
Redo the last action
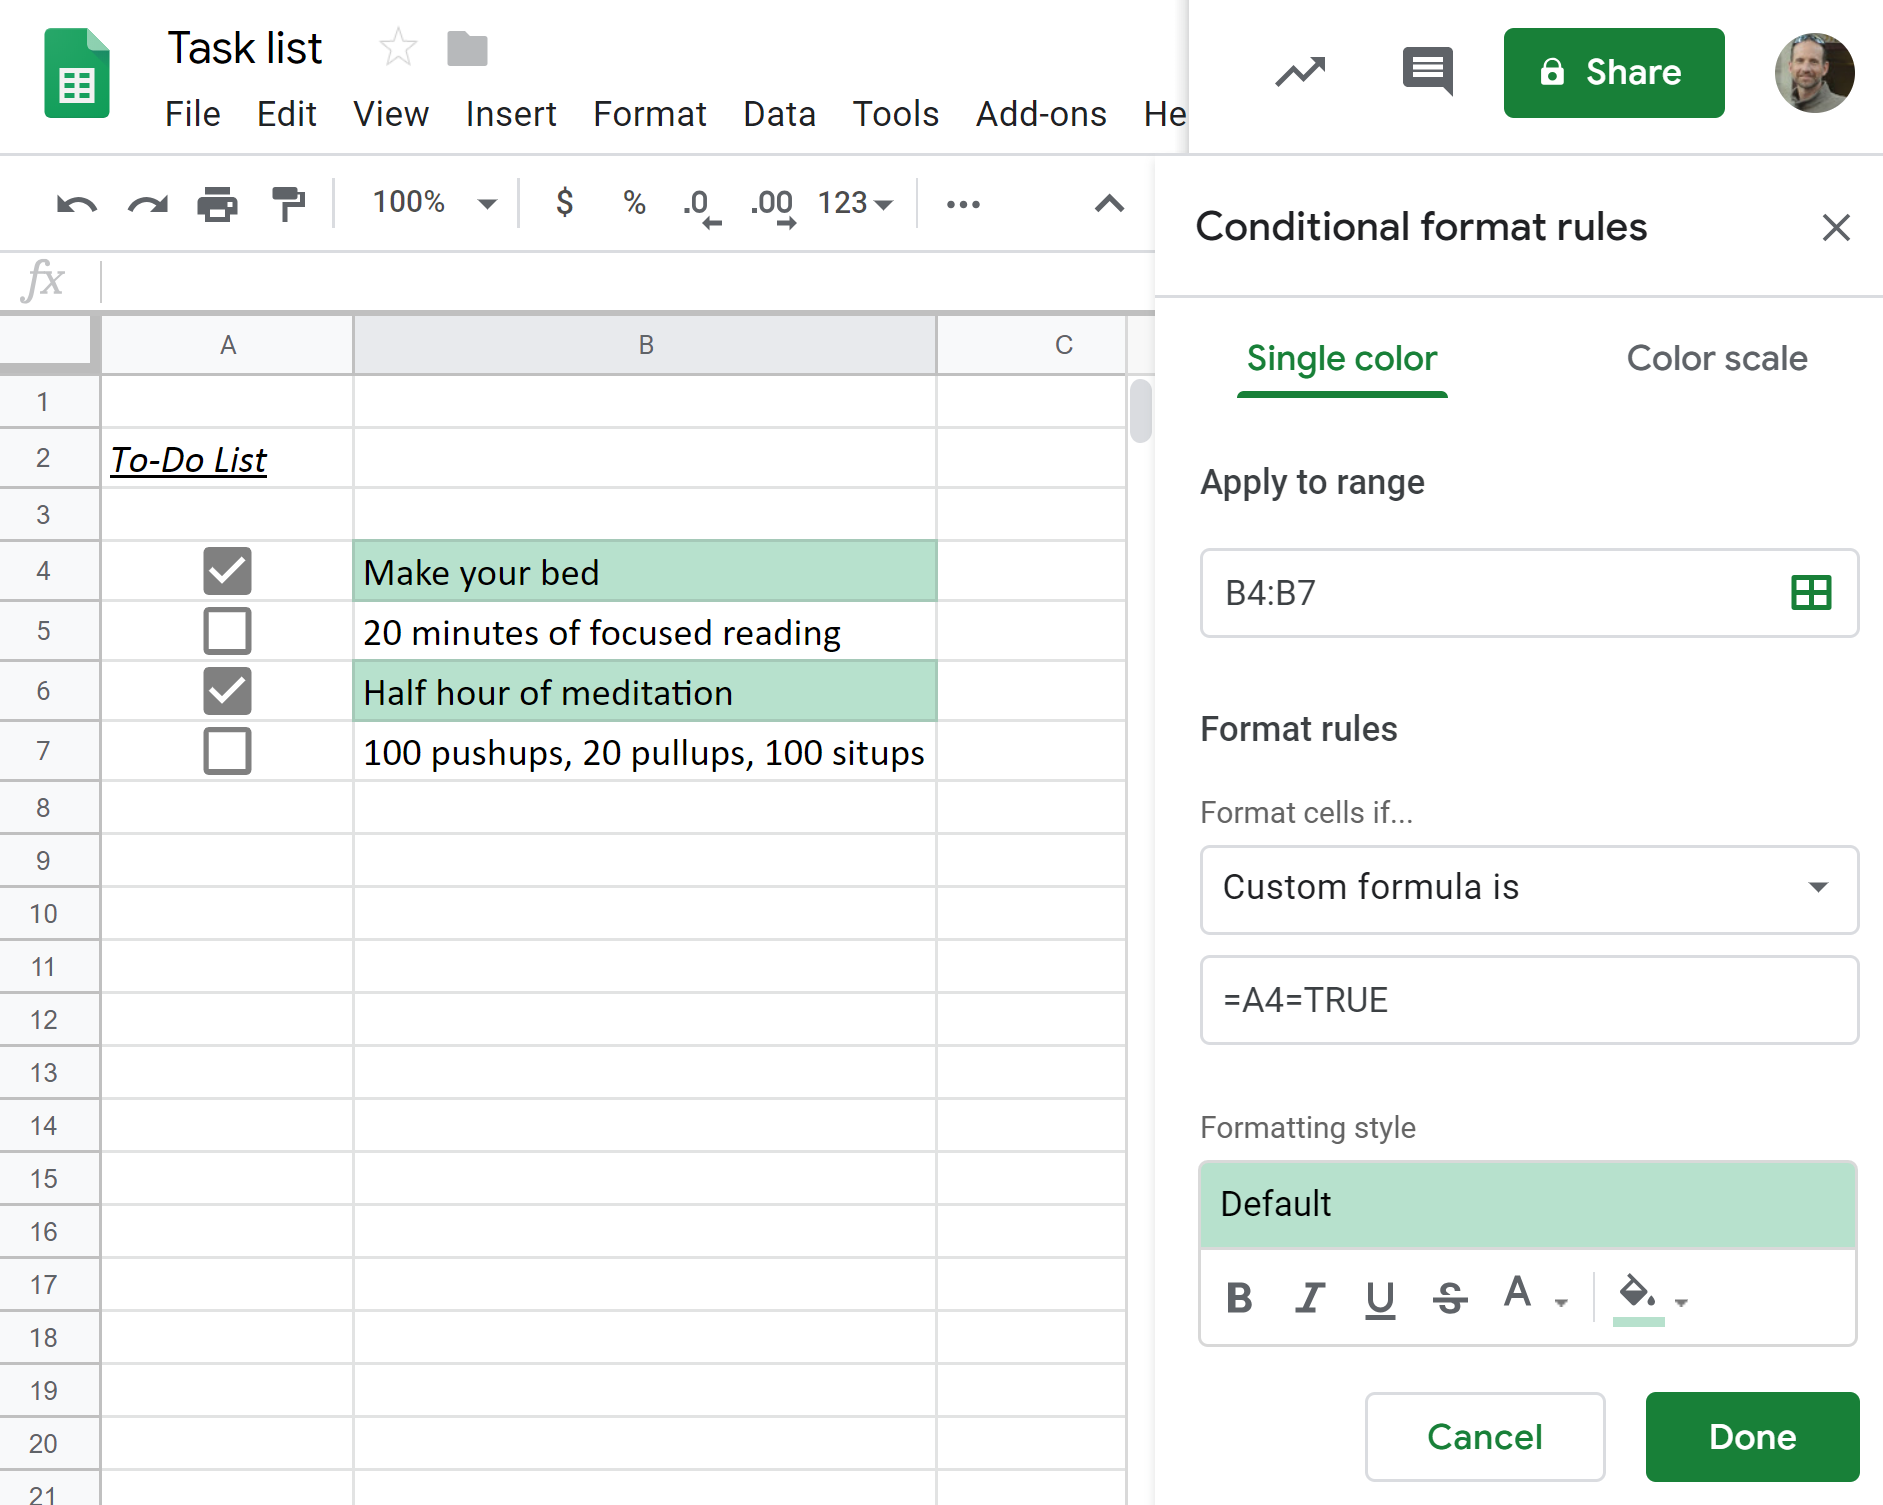tap(147, 204)
